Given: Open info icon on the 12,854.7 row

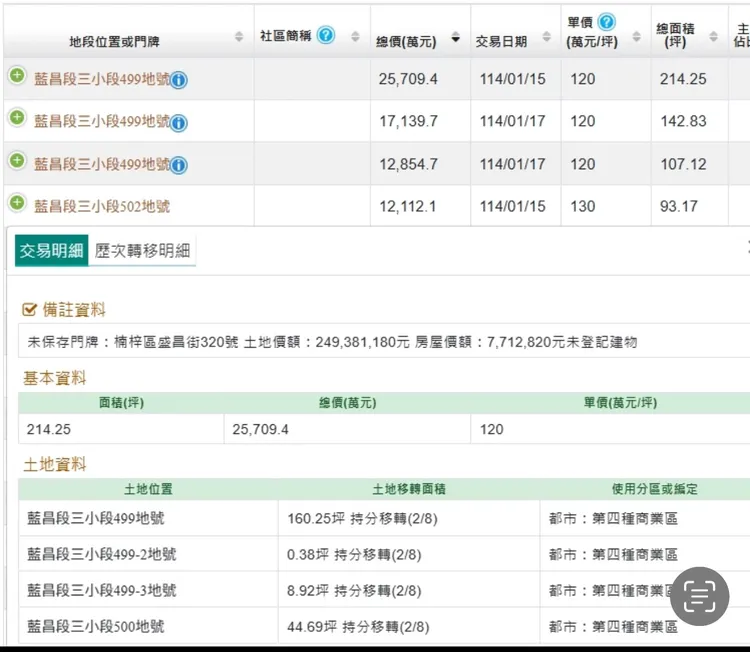Looking at the screenshot, I should pyautogui.click(x=179, y=166).
